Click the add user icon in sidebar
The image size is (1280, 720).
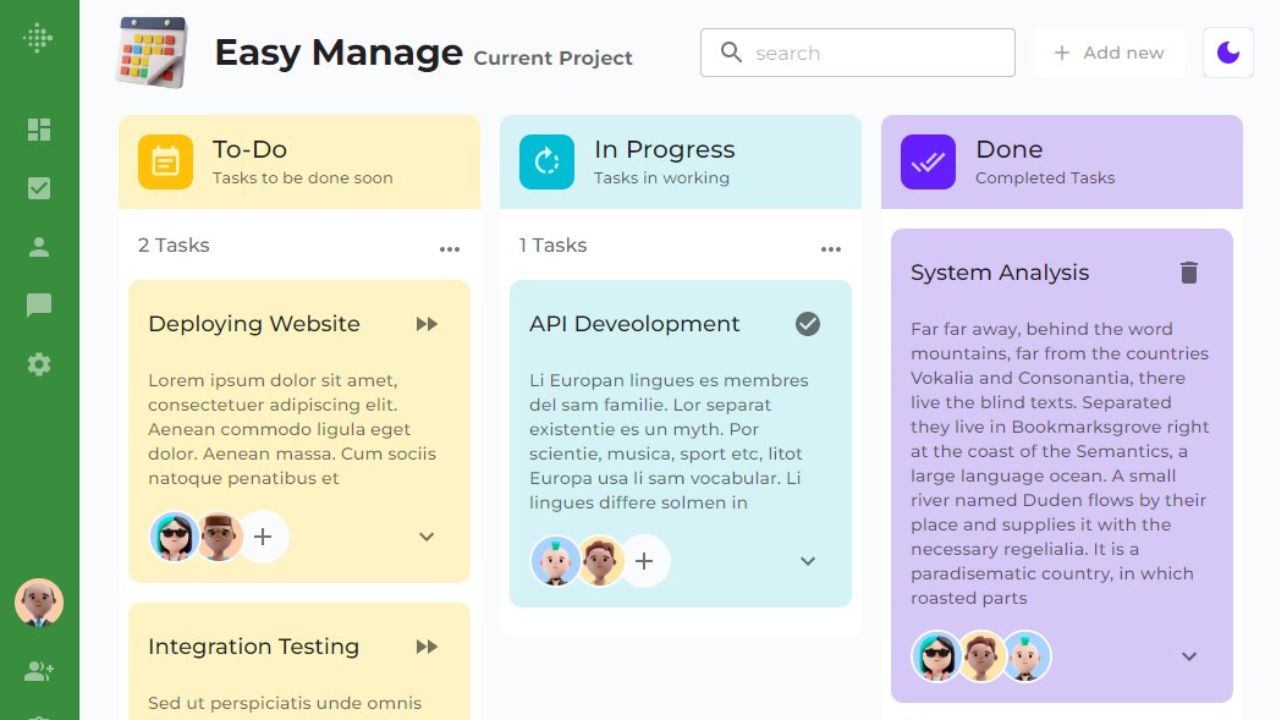coord(39,671)
